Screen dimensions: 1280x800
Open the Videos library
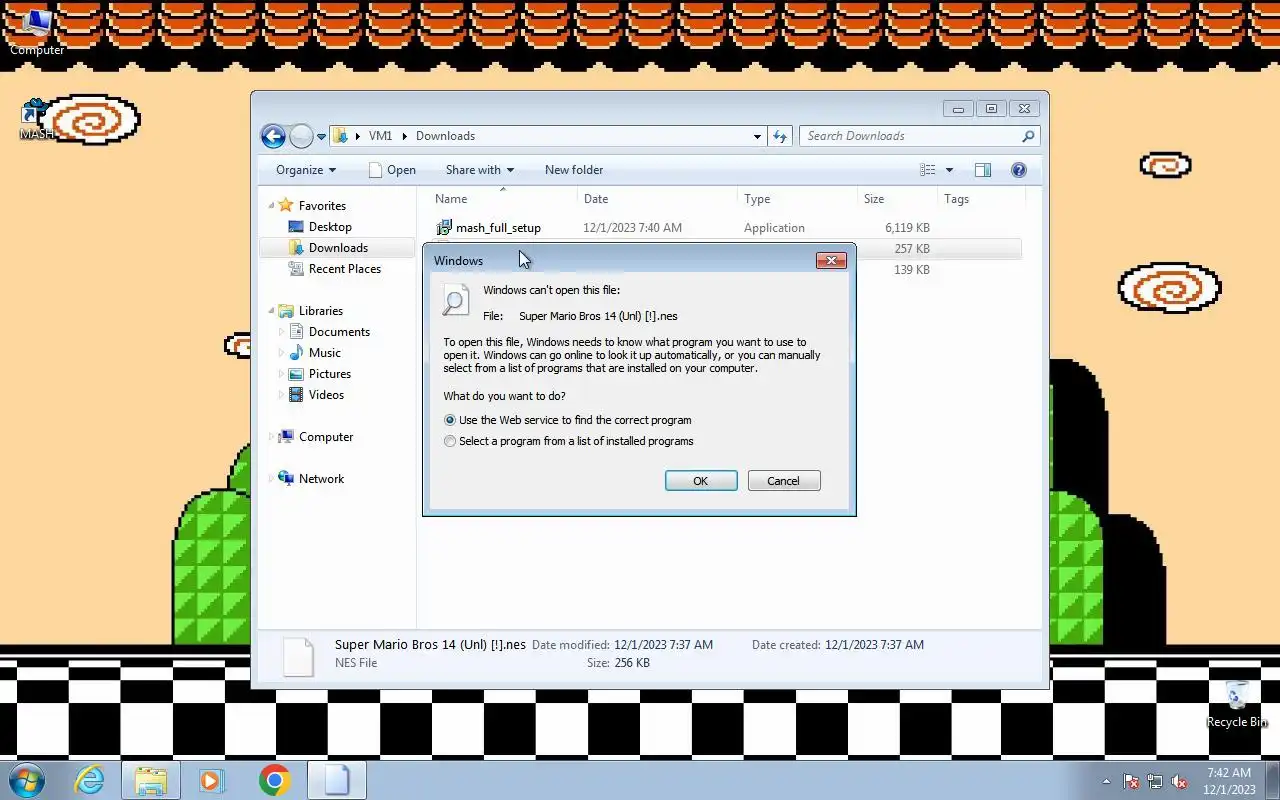326,395
